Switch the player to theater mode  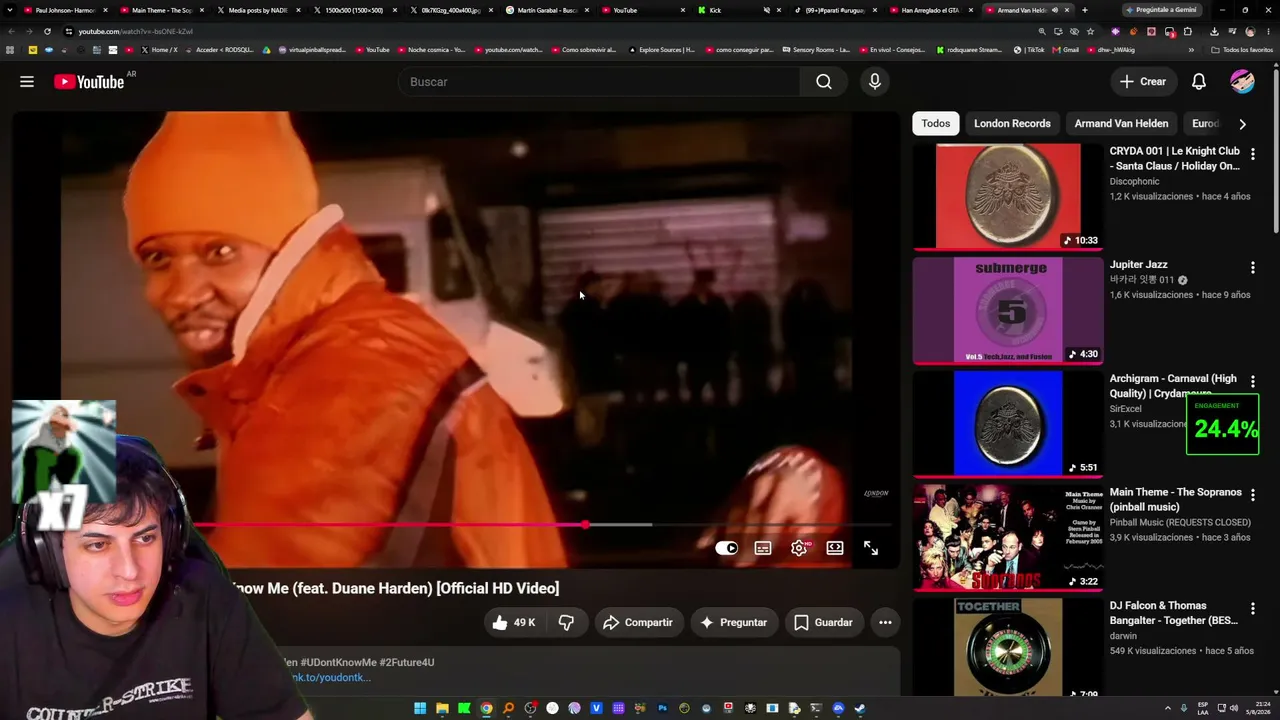(835, 548)
